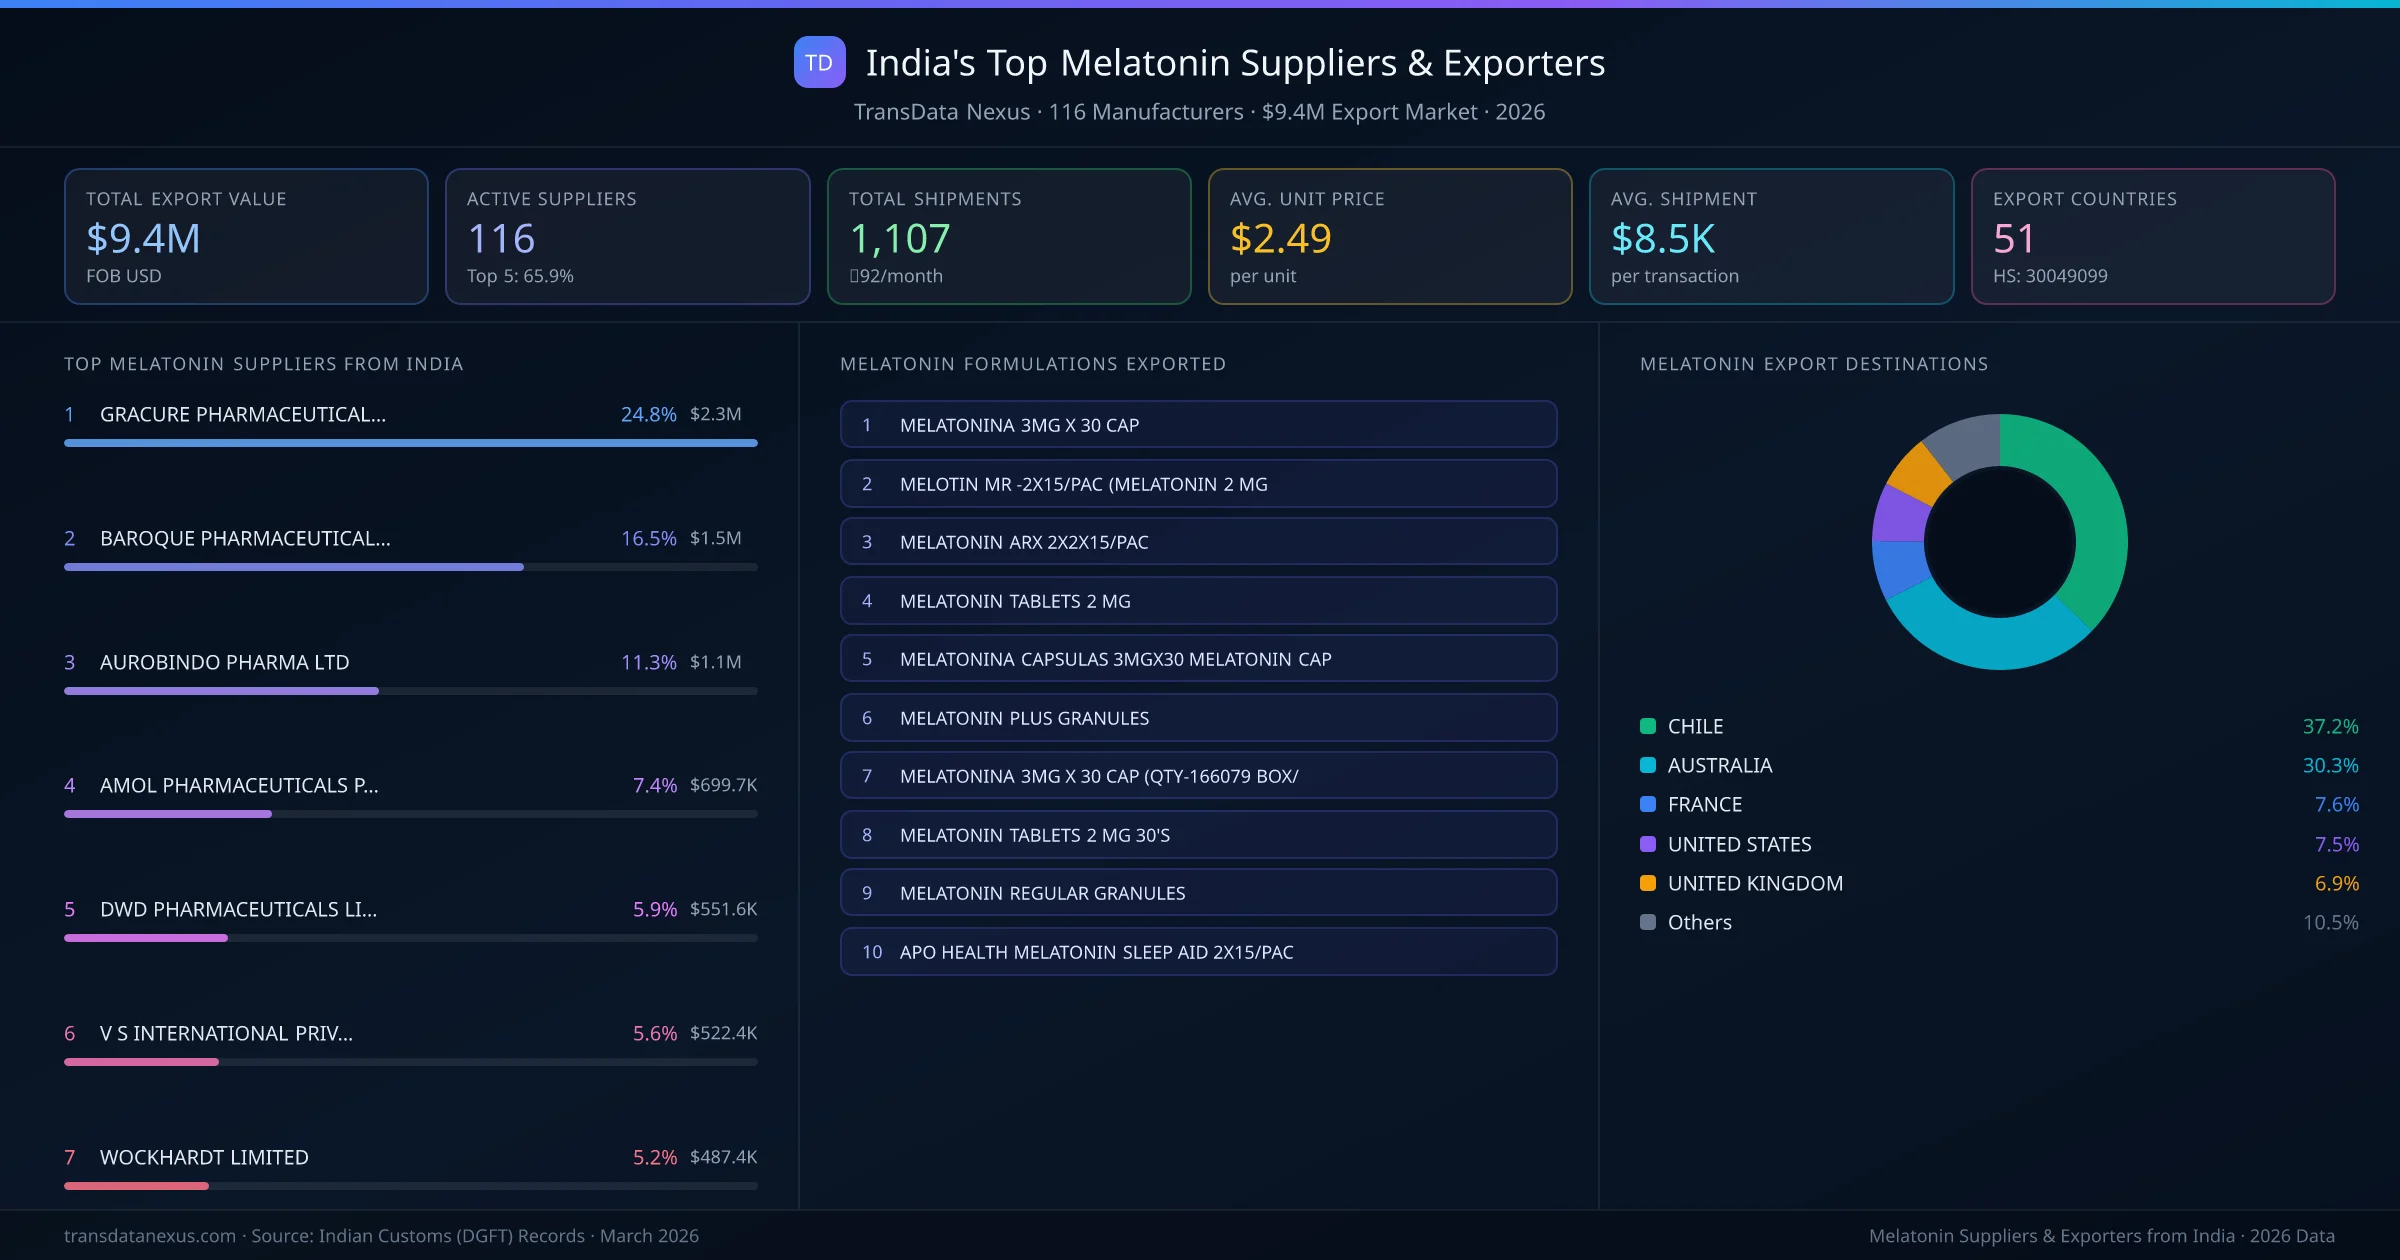Click the Total Shipments stat card

click(1008, 236)
